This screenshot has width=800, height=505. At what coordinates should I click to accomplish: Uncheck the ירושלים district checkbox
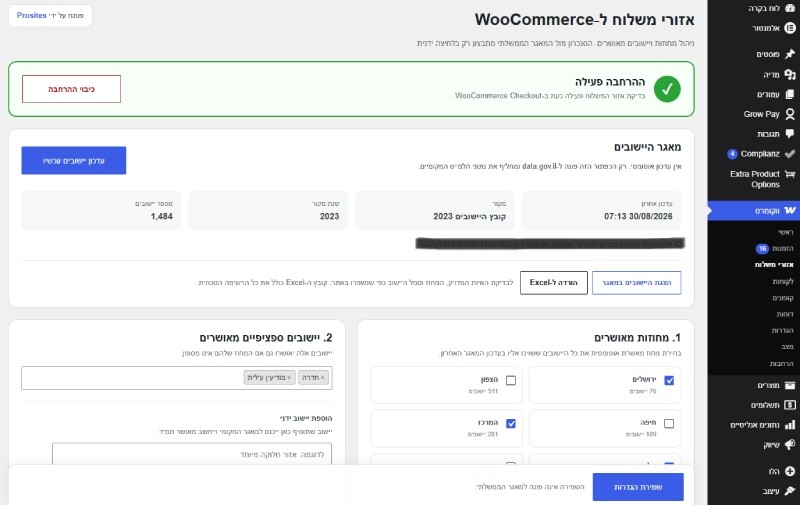669,381
